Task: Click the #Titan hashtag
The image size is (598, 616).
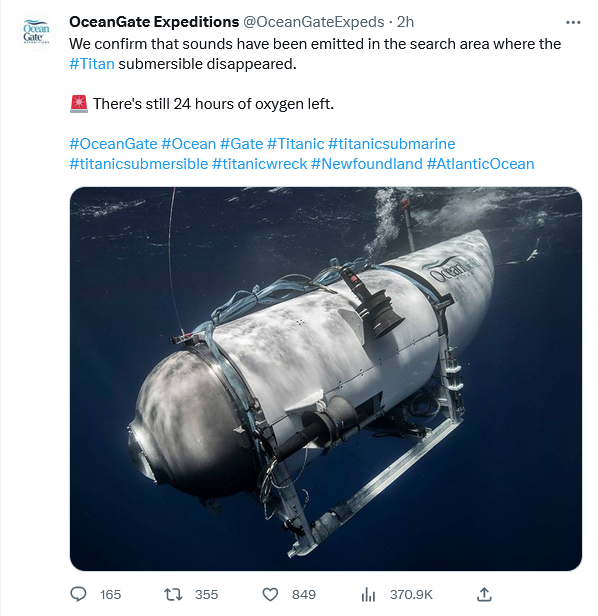Action: (92, 64)
